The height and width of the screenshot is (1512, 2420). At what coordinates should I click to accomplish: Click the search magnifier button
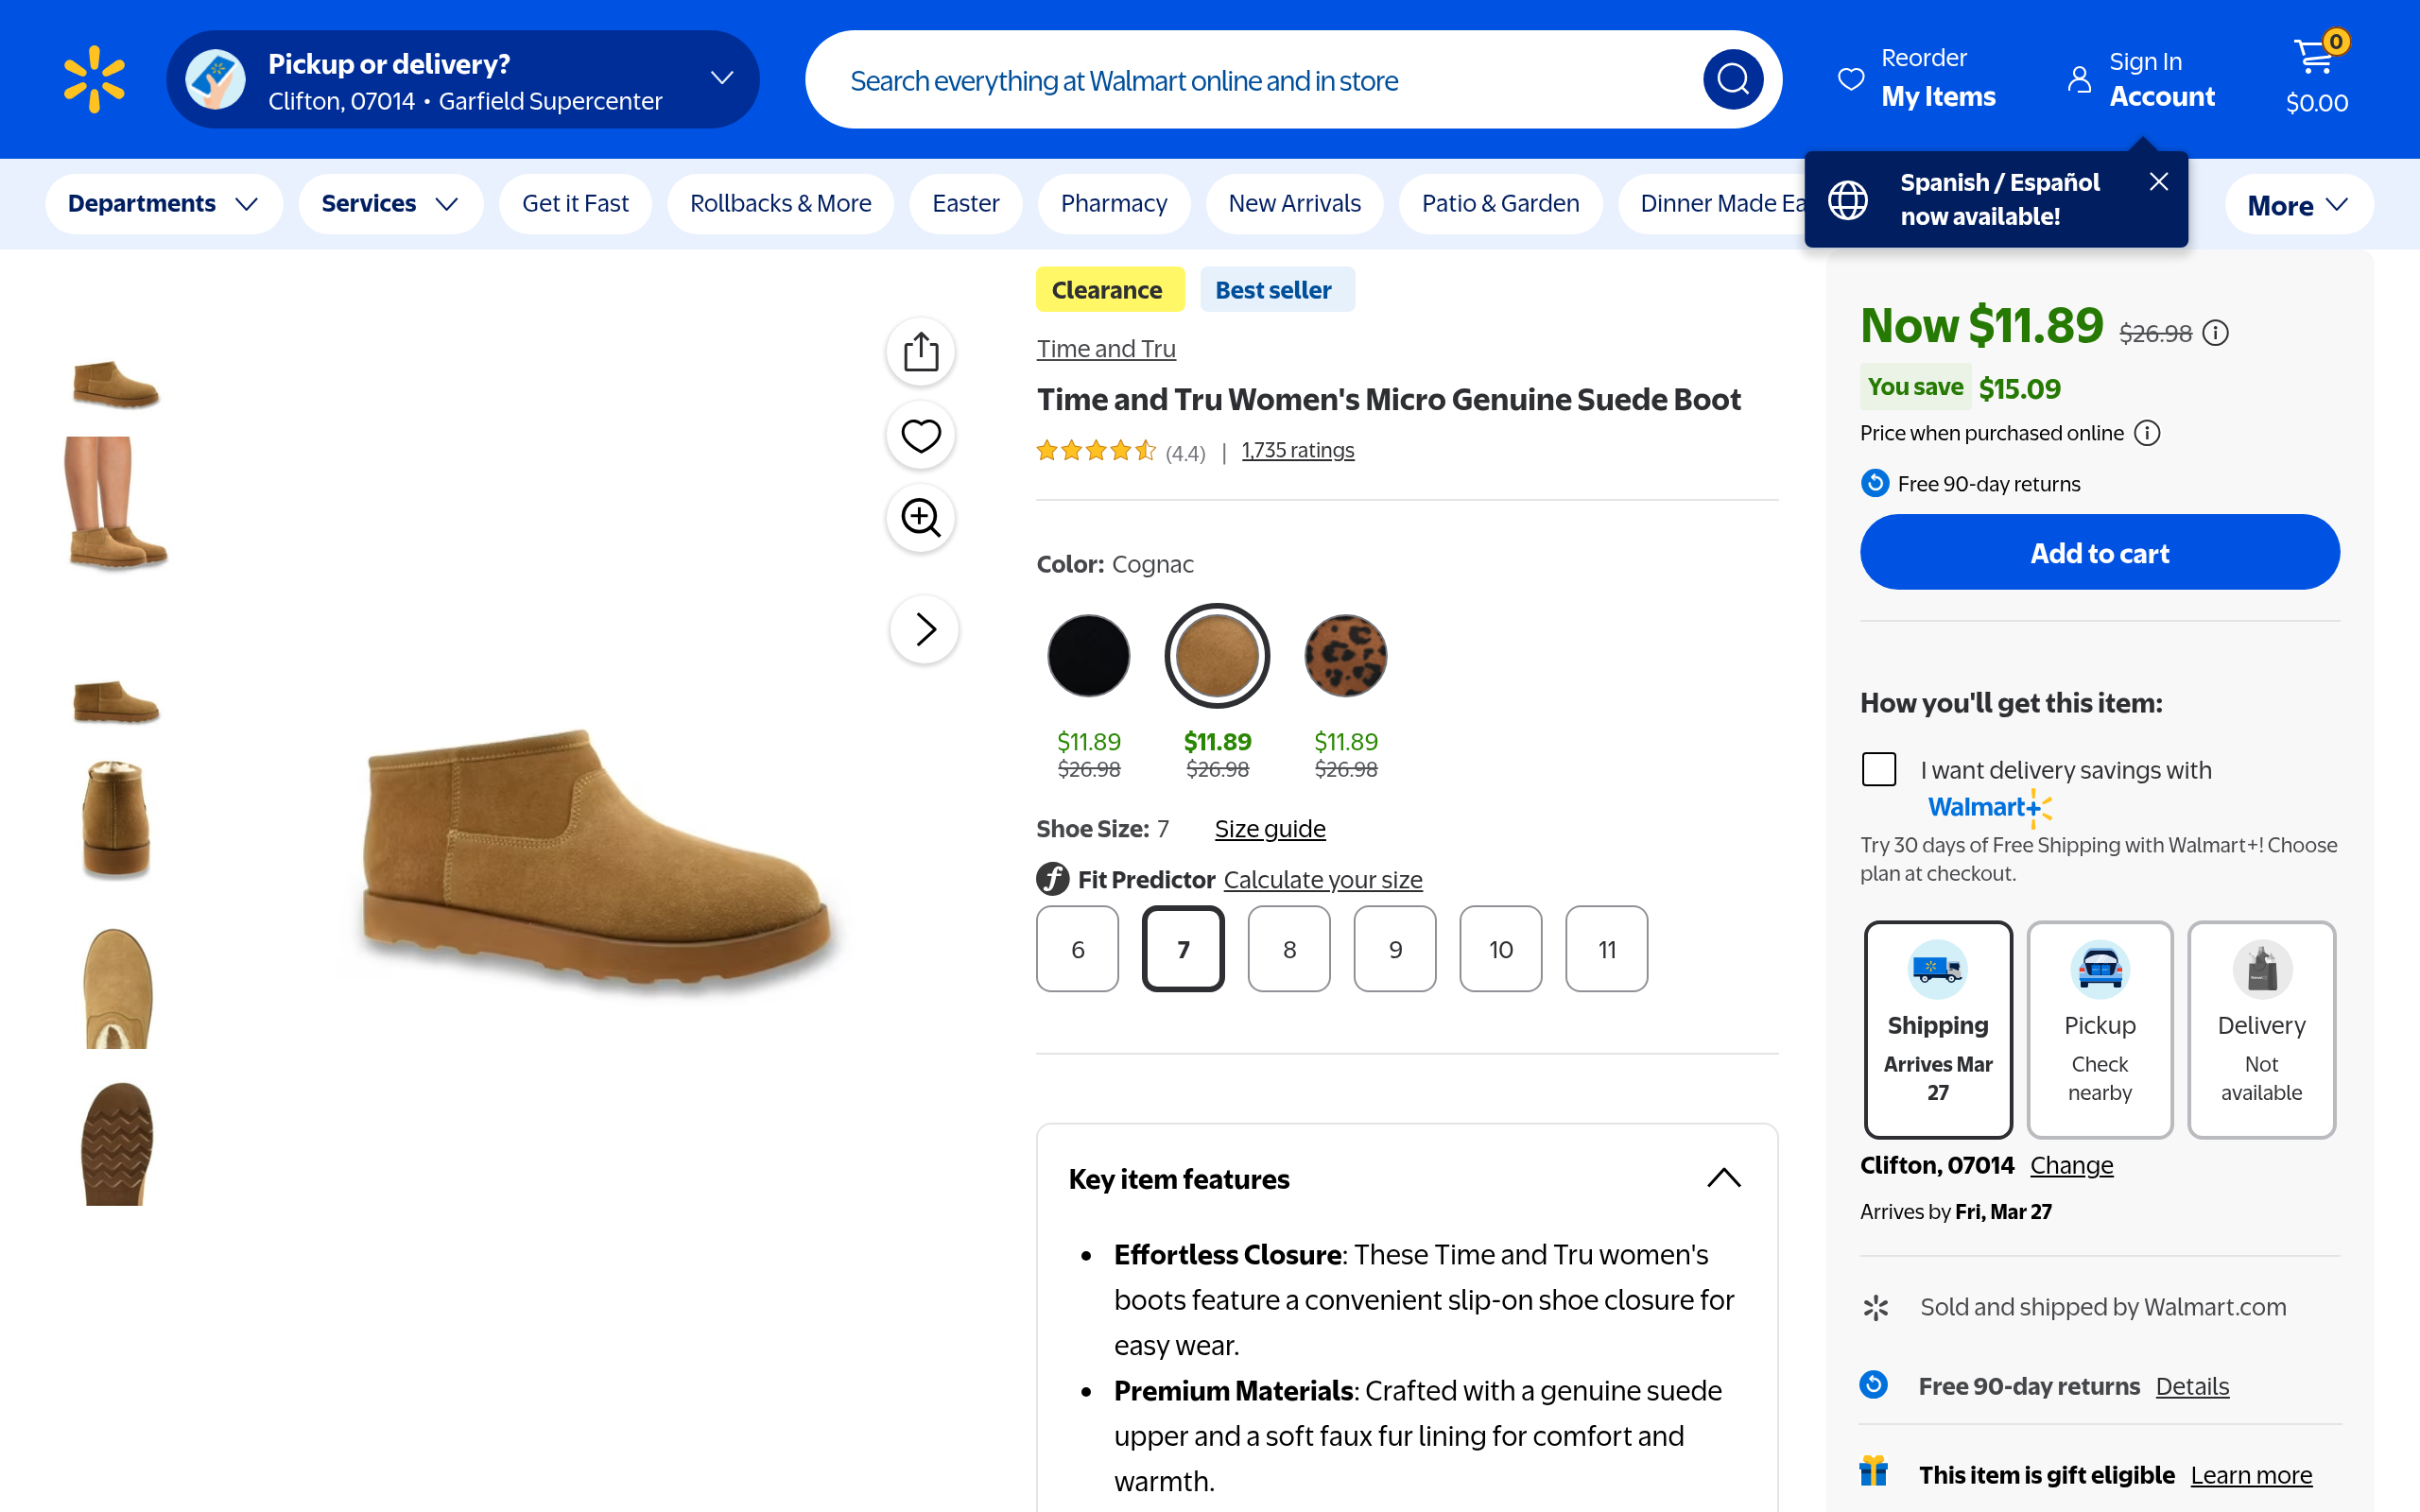(x=1732, y=79)
